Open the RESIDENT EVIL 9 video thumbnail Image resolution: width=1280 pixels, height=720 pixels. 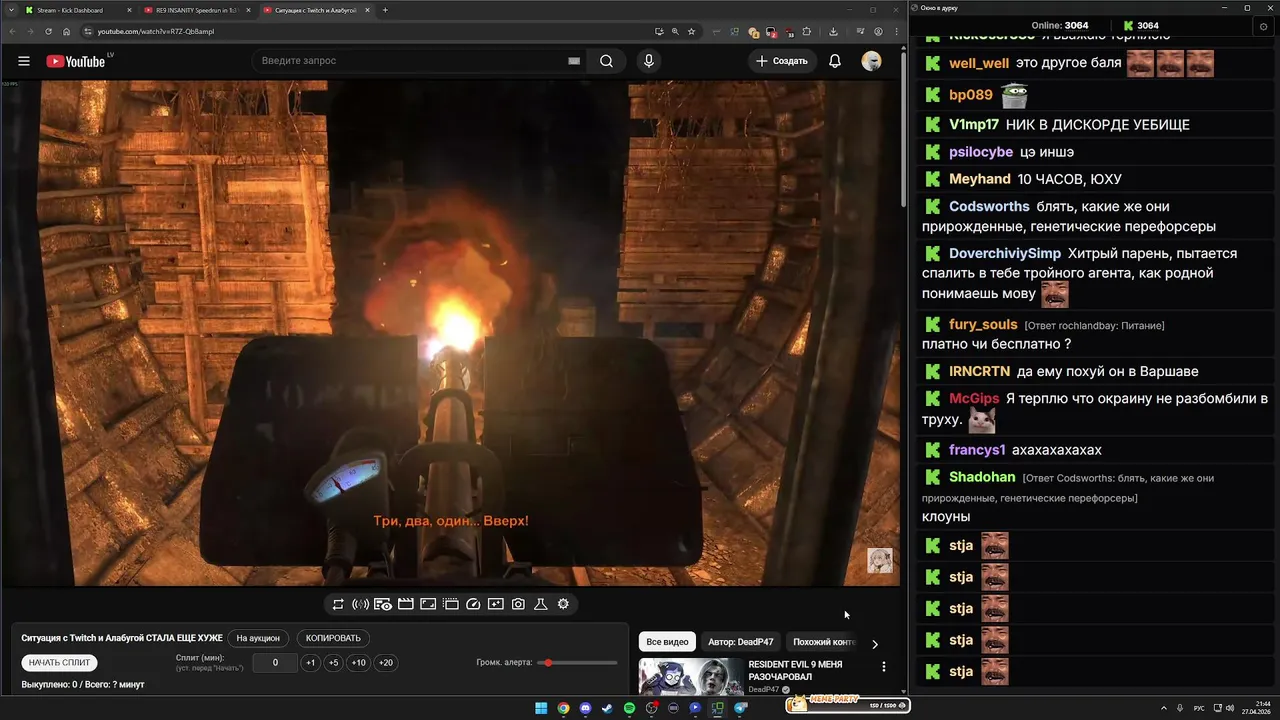coord(689,676)
